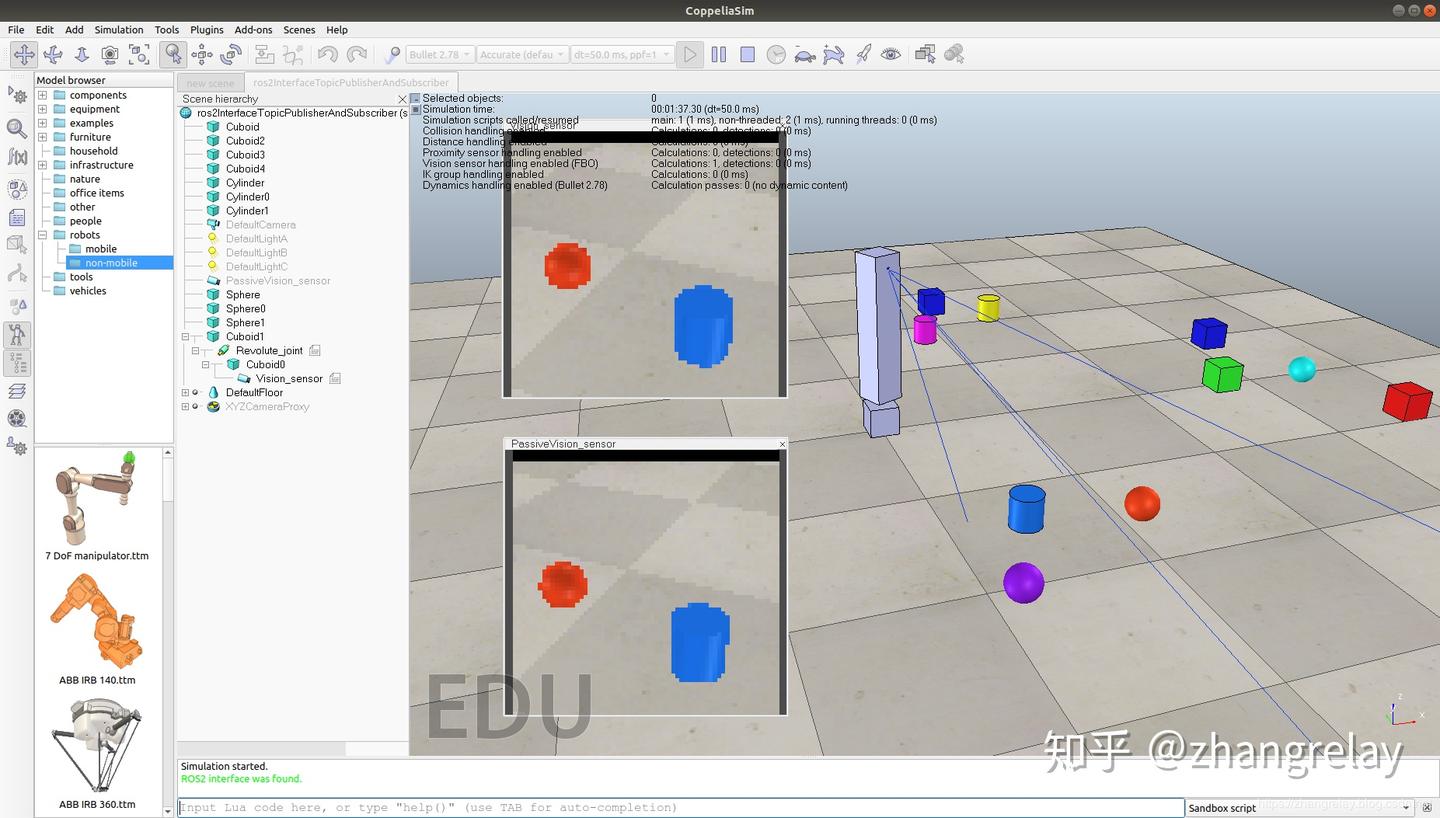Image resolution: width=1440 pixels, height=818 pixels.
Task: Expand the components folder in Model browser
Action: tap(43, 95)
